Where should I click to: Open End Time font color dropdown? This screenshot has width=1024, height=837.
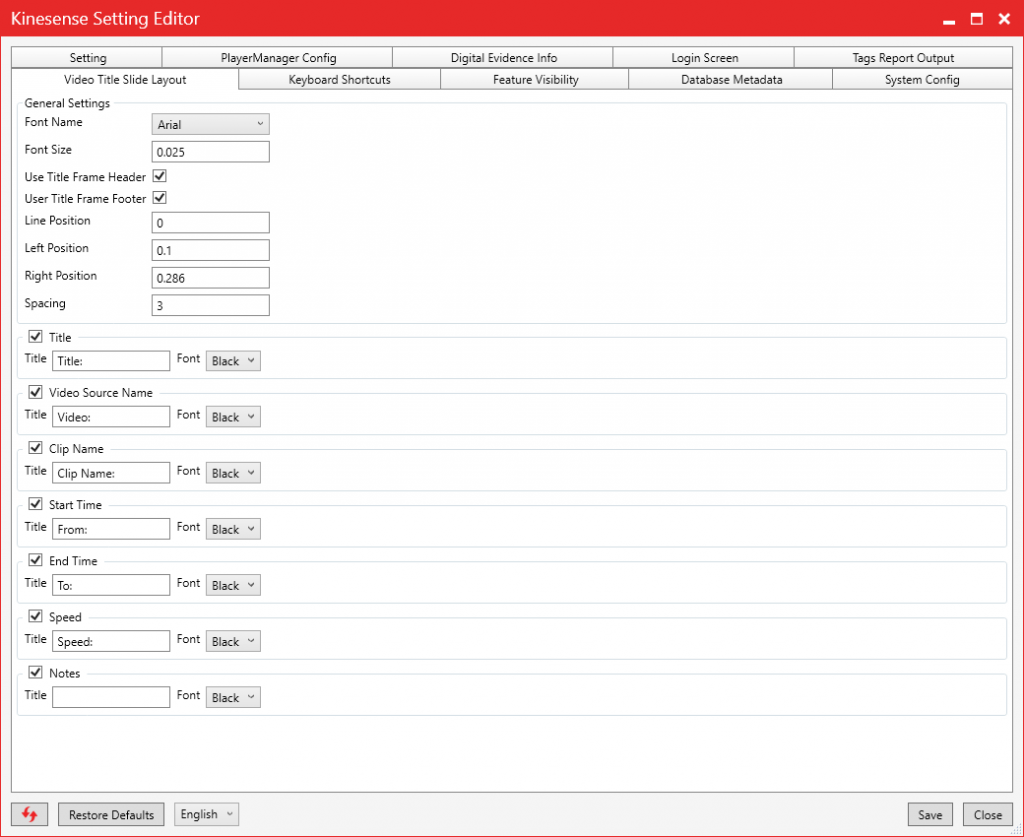[x=233, y=586]
